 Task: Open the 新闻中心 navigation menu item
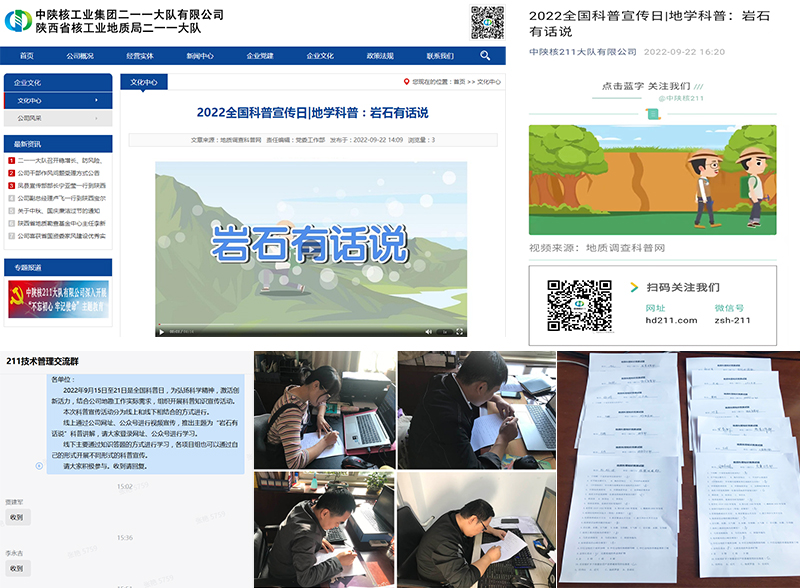coord(200,56)
